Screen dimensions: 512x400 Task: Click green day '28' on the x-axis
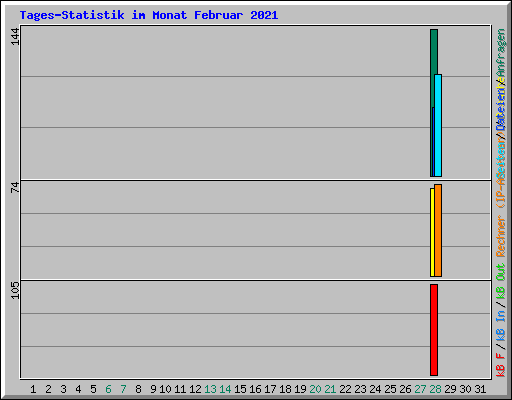(435, 389)
